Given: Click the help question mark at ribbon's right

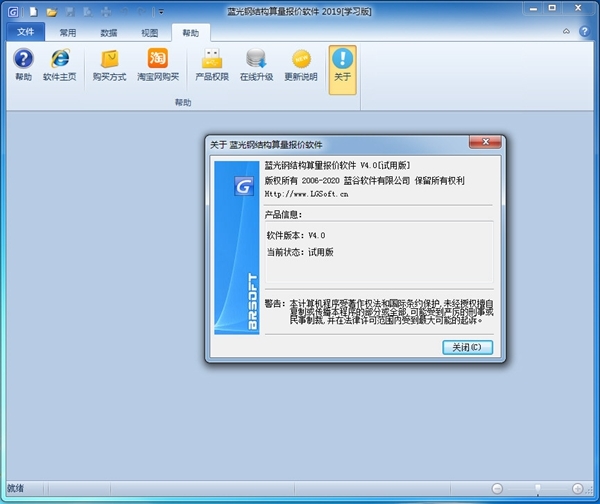Looking at the screenshot, I should point(584,31).
